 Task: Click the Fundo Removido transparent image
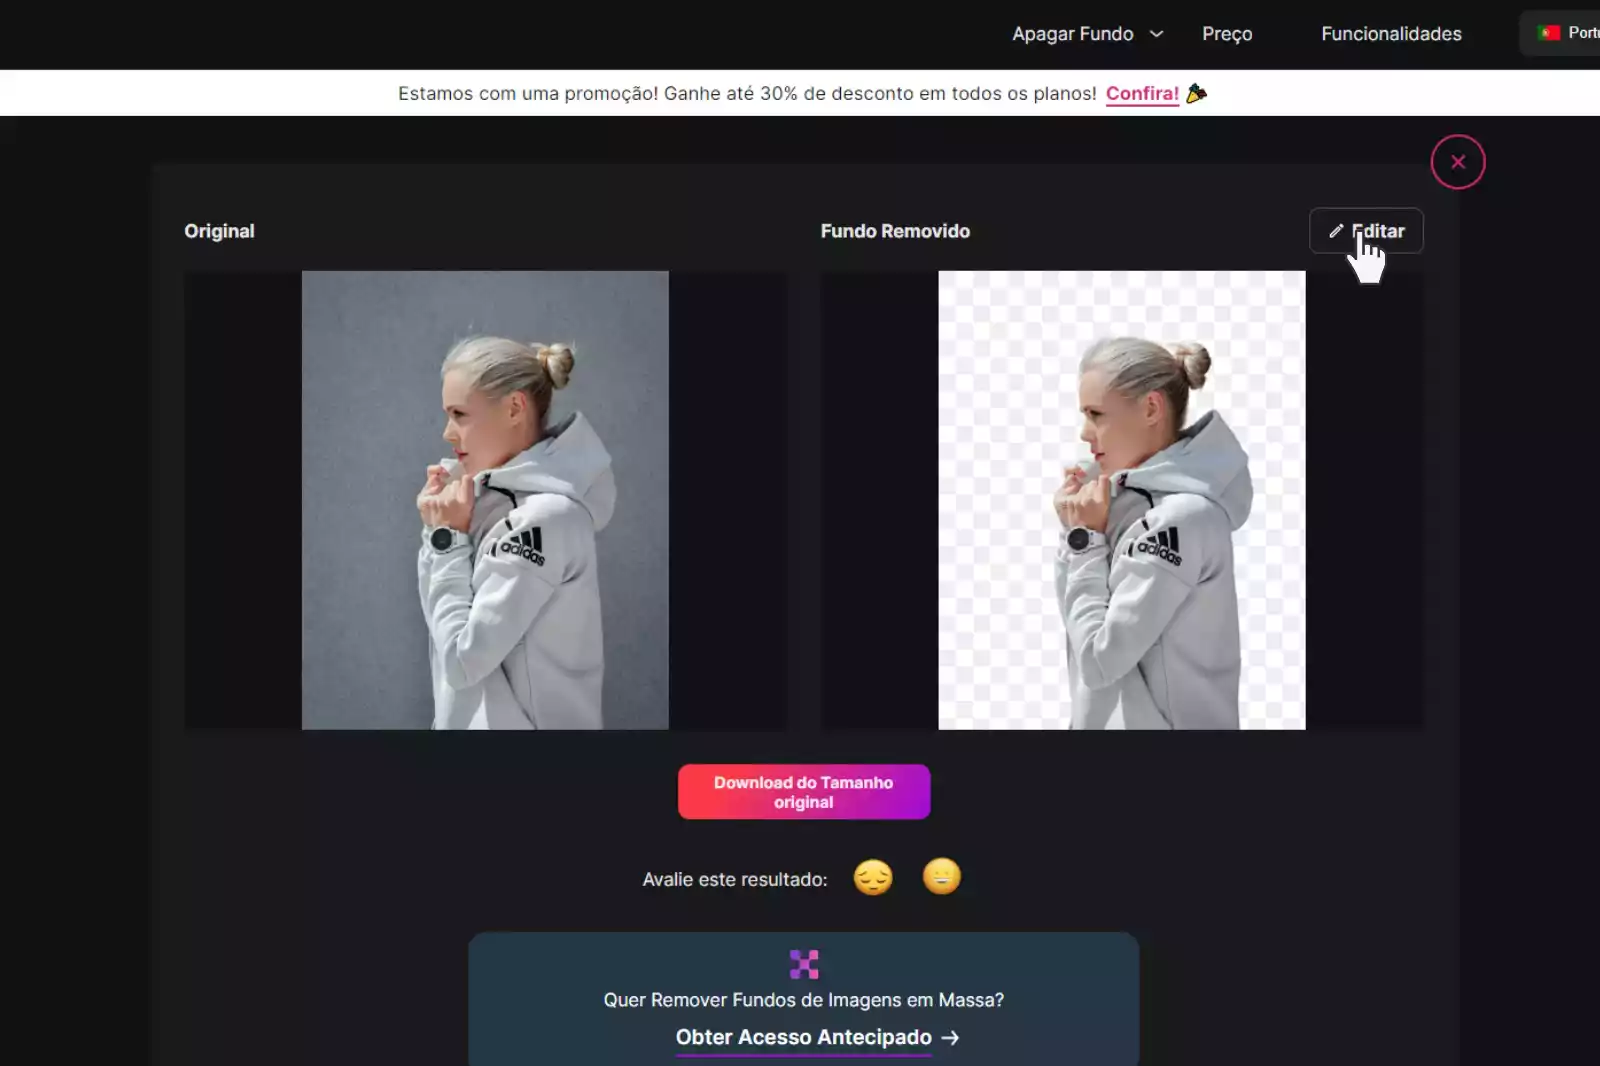(1121, 499)
